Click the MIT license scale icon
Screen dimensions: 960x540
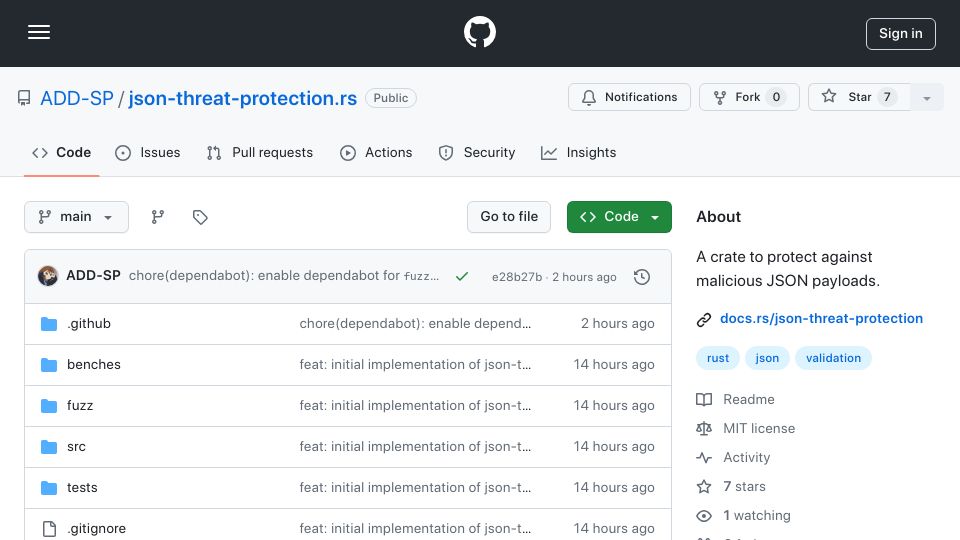704,429
